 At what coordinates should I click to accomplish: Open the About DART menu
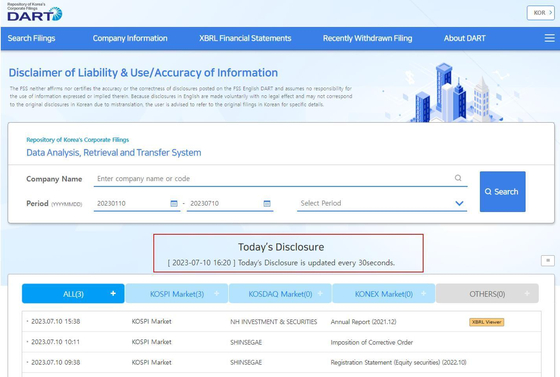465,38
